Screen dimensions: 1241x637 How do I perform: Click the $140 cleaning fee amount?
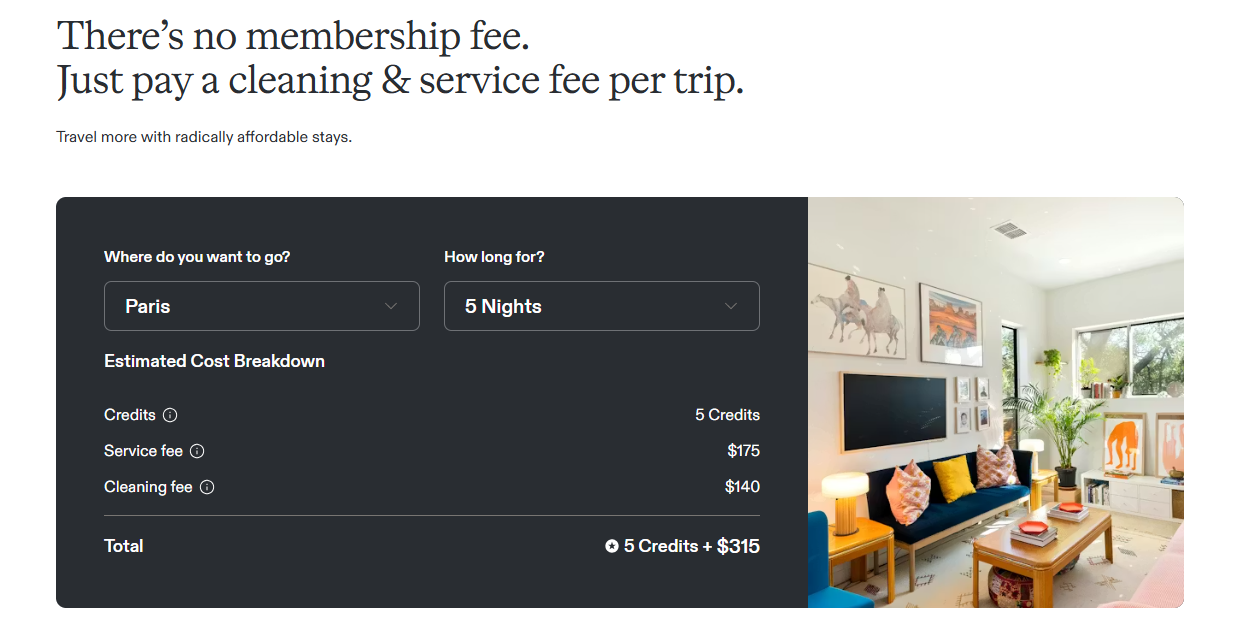(x=742, y=487)
